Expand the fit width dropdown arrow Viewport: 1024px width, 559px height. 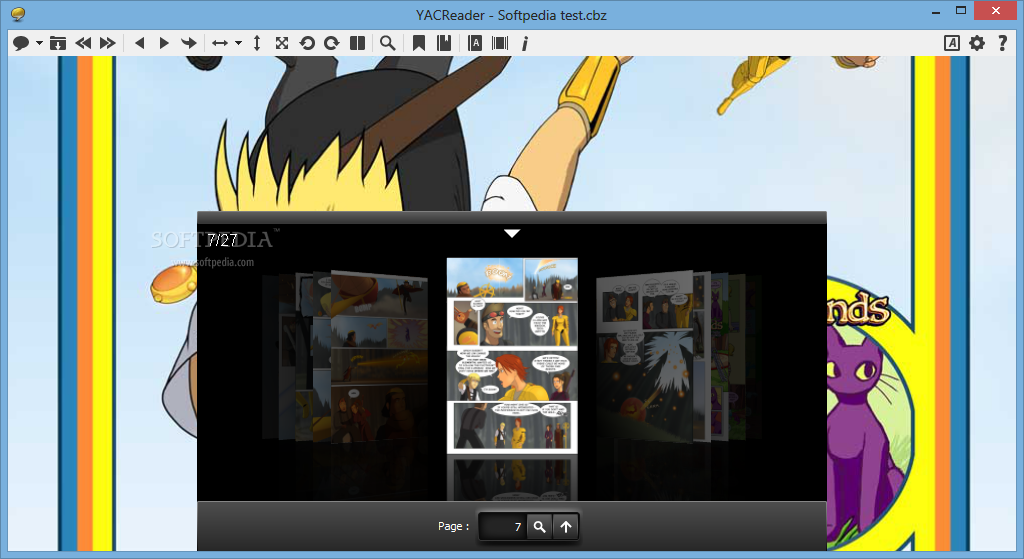click(x=238, y=43)
